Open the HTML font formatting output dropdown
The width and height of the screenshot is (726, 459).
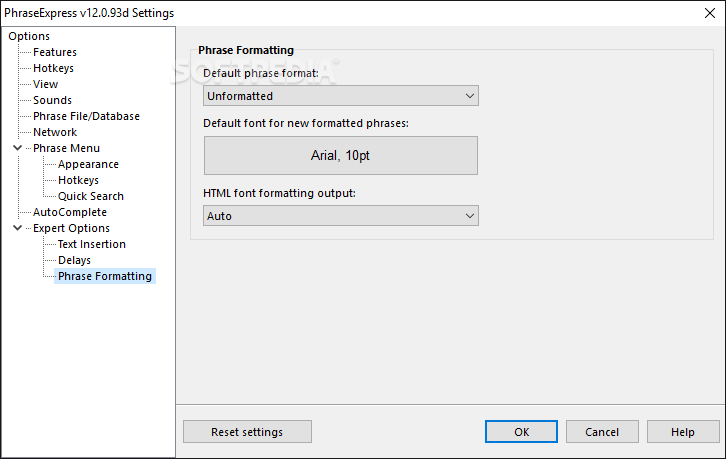pyautogui.click(x=341, y=216)
